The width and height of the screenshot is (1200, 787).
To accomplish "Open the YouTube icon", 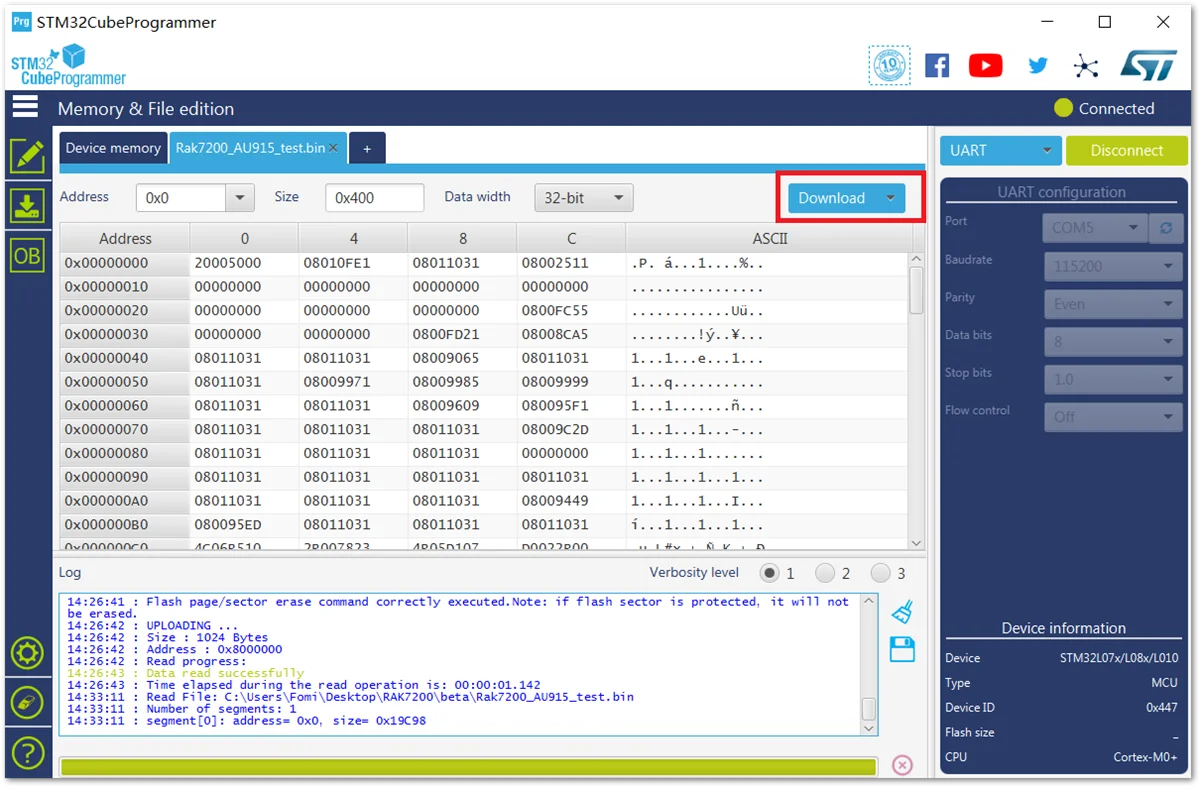I will tap(985, 65).
